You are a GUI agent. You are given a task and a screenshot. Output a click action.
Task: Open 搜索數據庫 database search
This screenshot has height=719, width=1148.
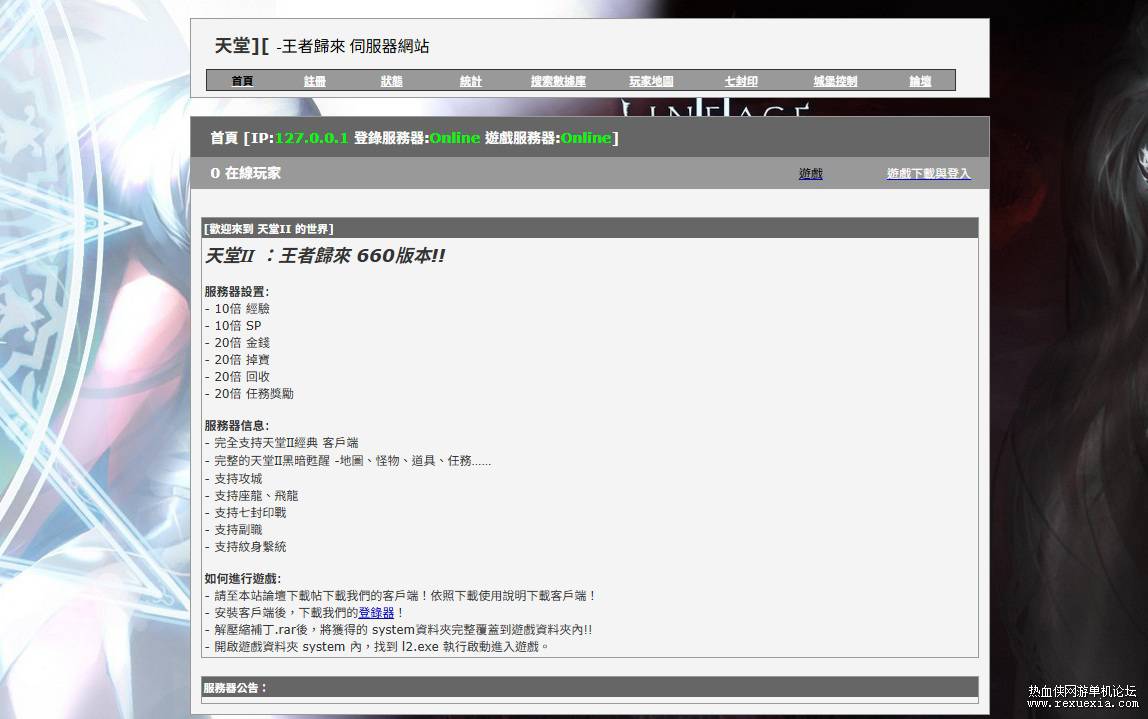click(x=558, y=81)
